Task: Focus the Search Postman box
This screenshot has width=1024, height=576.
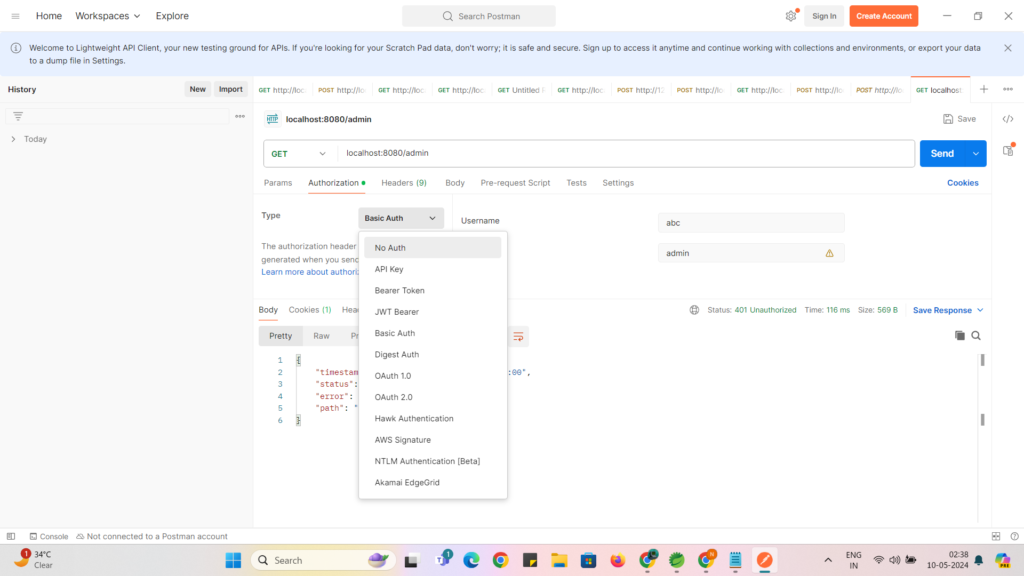Action: tap(479, 16)
